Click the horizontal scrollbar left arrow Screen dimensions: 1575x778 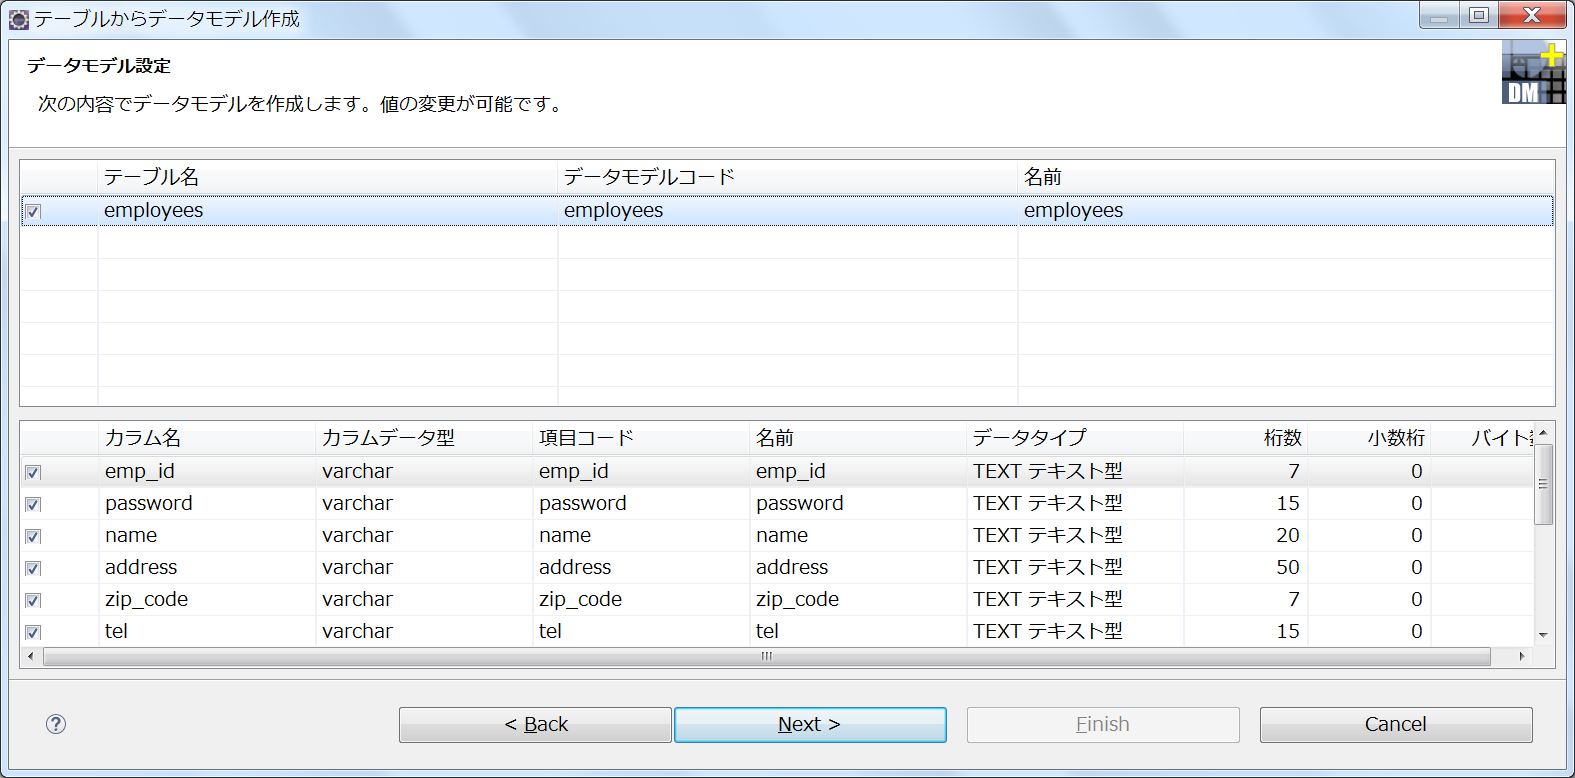(x=31, y=657)
